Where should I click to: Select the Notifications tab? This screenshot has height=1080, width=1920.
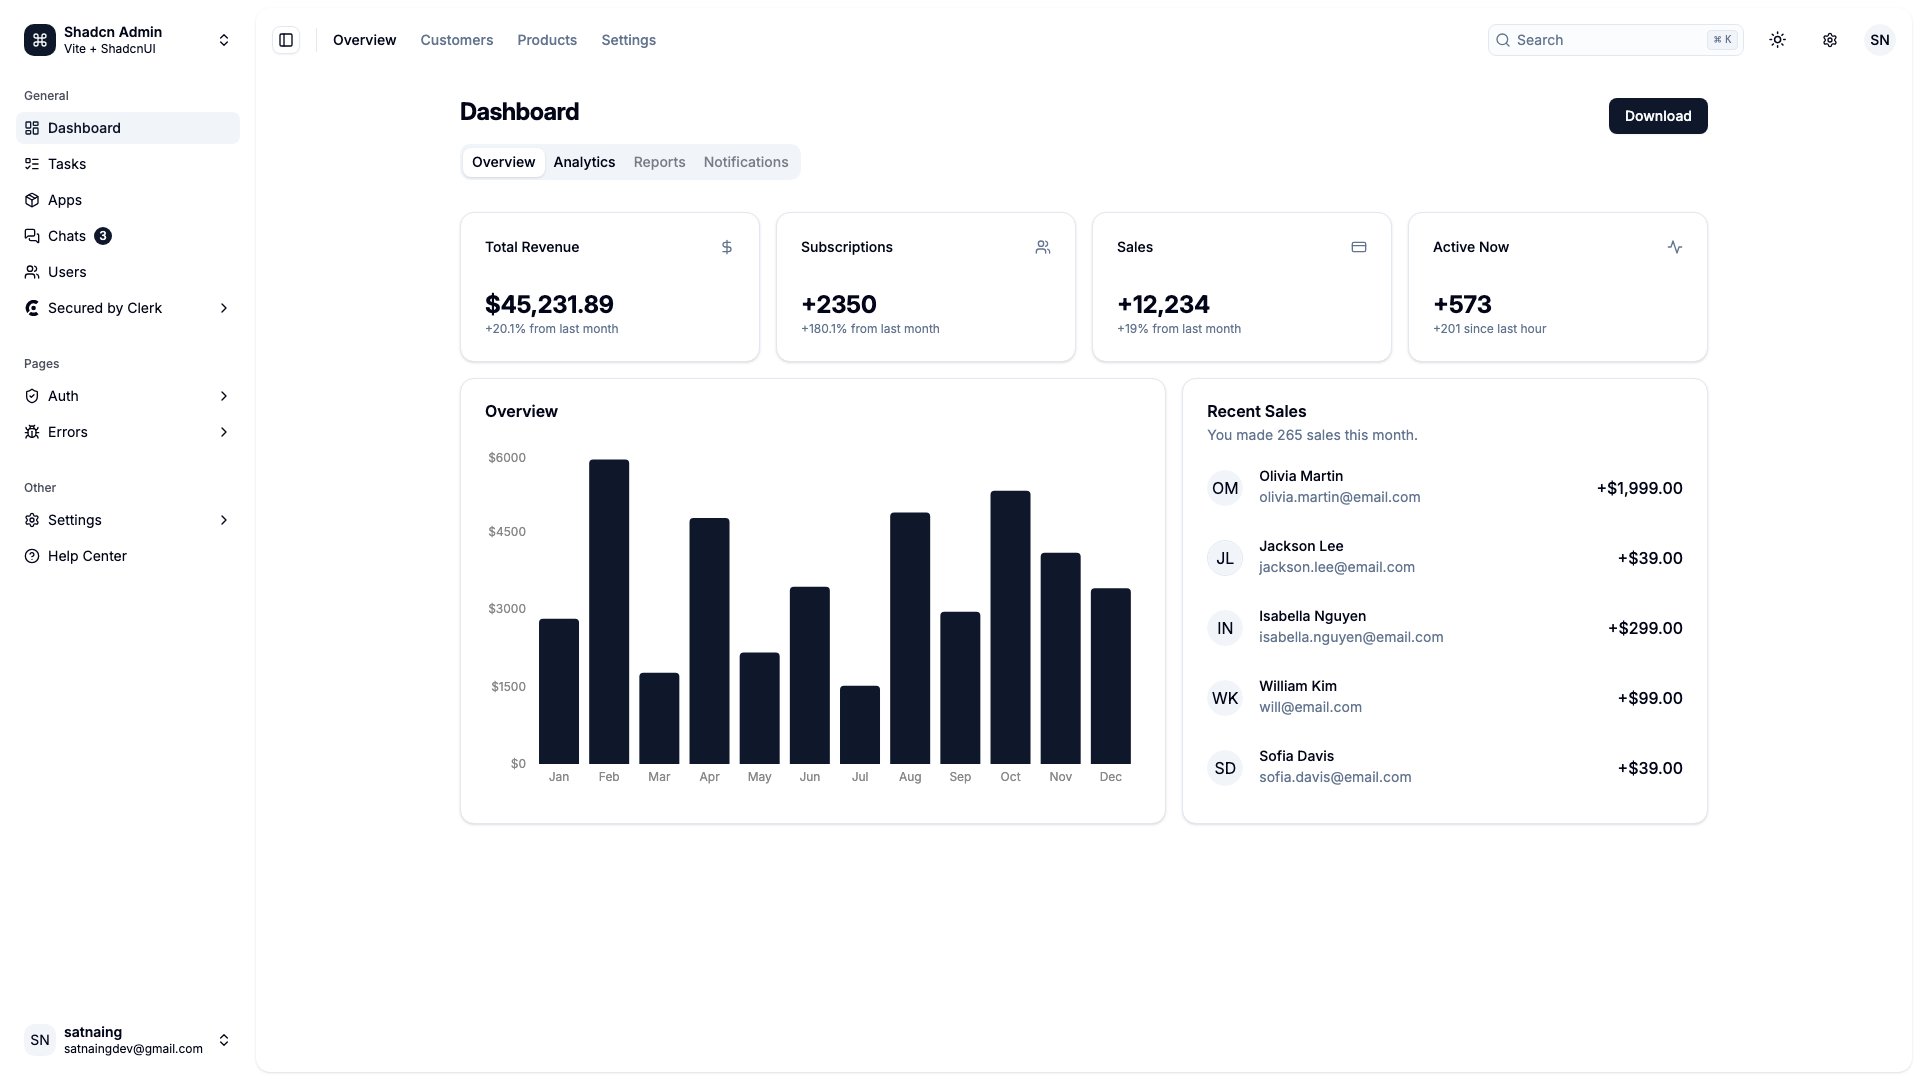[745, 161]
